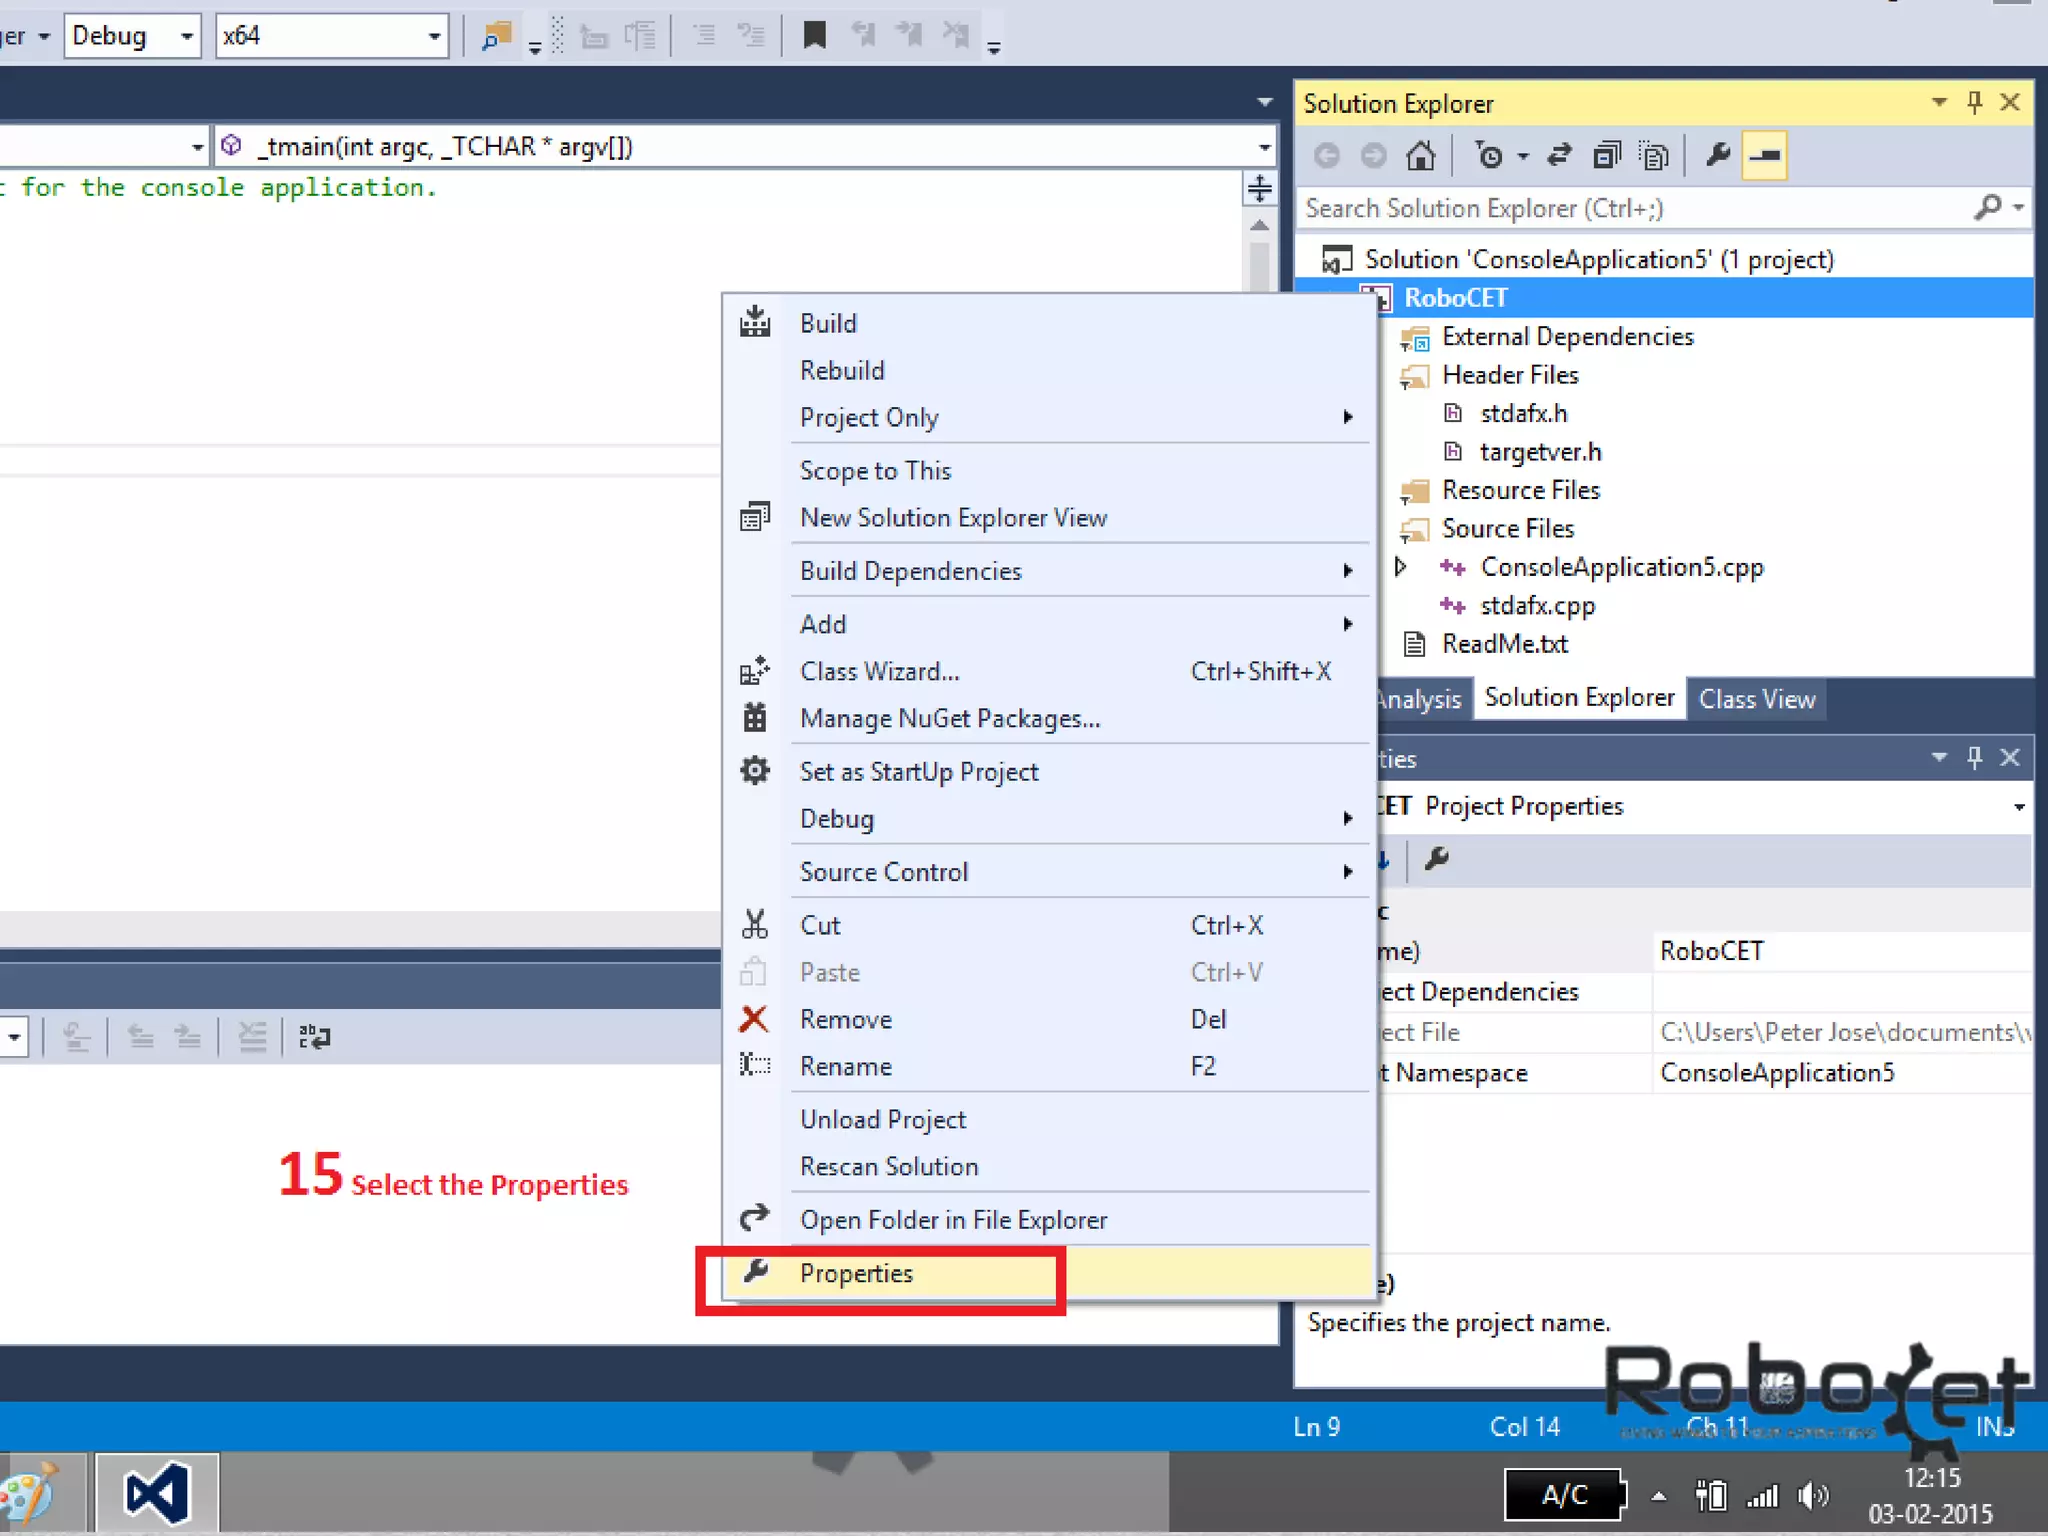This screenshot has width=2048, height=1536.
Task: Click the volume speaker icon in system tray
Action: 1812,1496
